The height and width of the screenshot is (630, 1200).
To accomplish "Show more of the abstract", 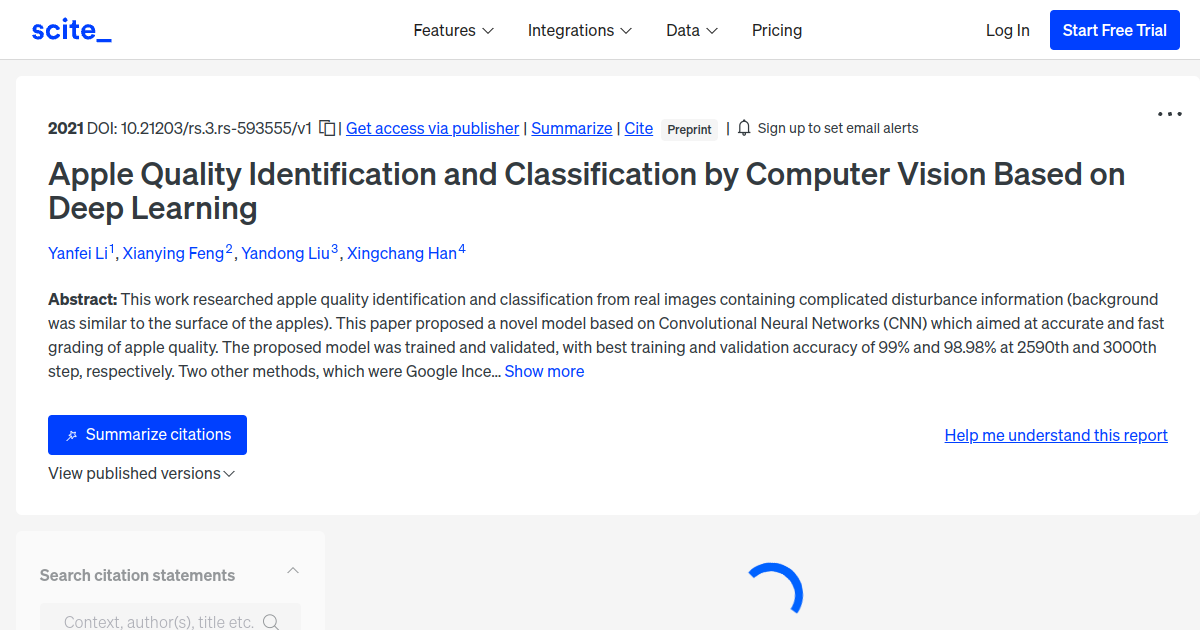I will pos(544,371).
